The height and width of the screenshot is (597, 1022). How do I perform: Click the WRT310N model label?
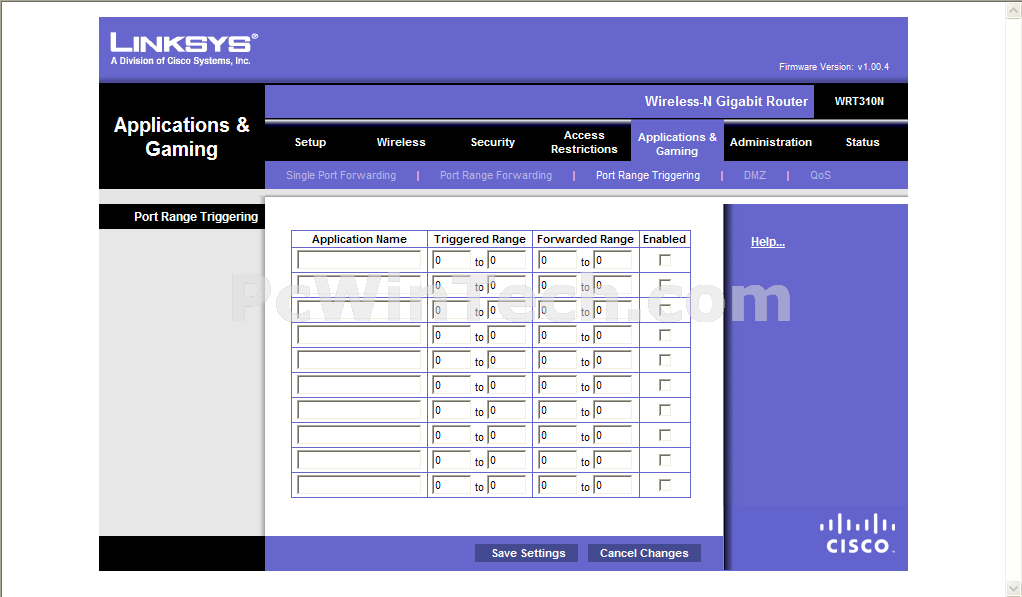(x=859, y=101)
